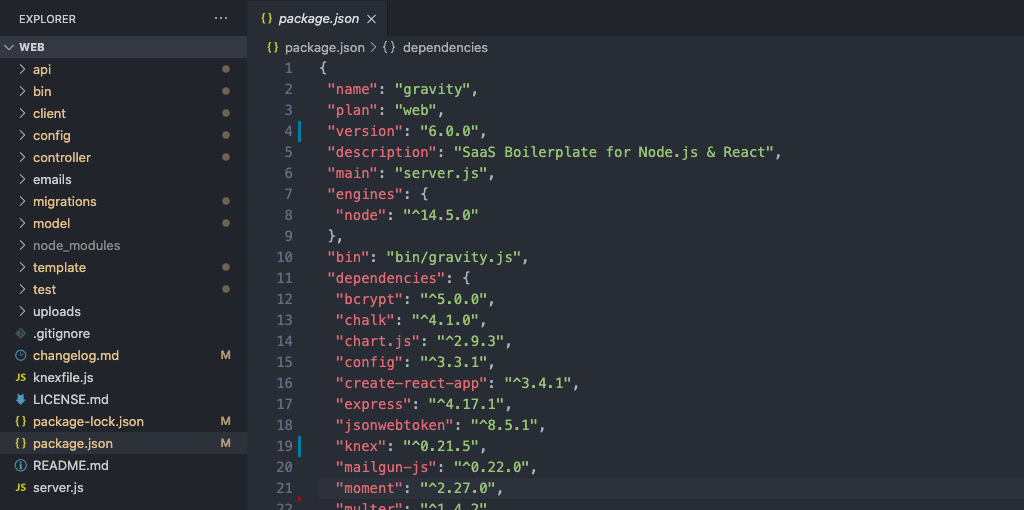The image size is (1024, 510).
Task: Click the "mailgun-js" dependency key
Action: [x=387, y=467]
